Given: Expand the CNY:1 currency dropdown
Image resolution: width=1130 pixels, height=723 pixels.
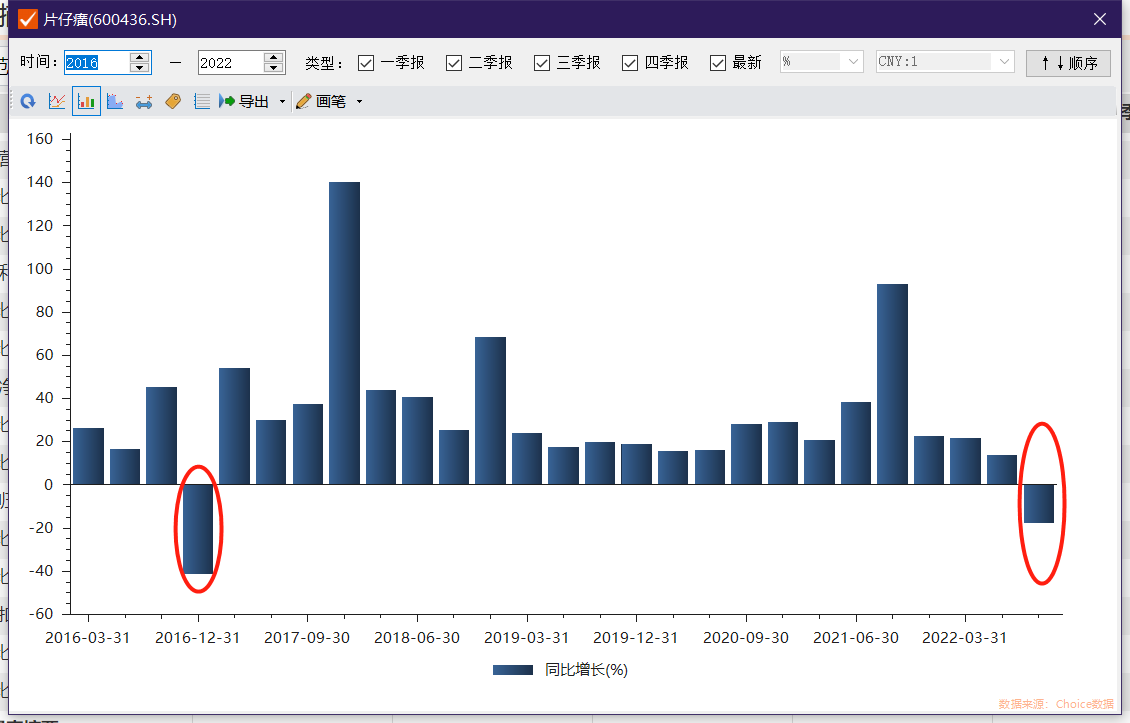Looking at the screenshot, I should (945, 62).
